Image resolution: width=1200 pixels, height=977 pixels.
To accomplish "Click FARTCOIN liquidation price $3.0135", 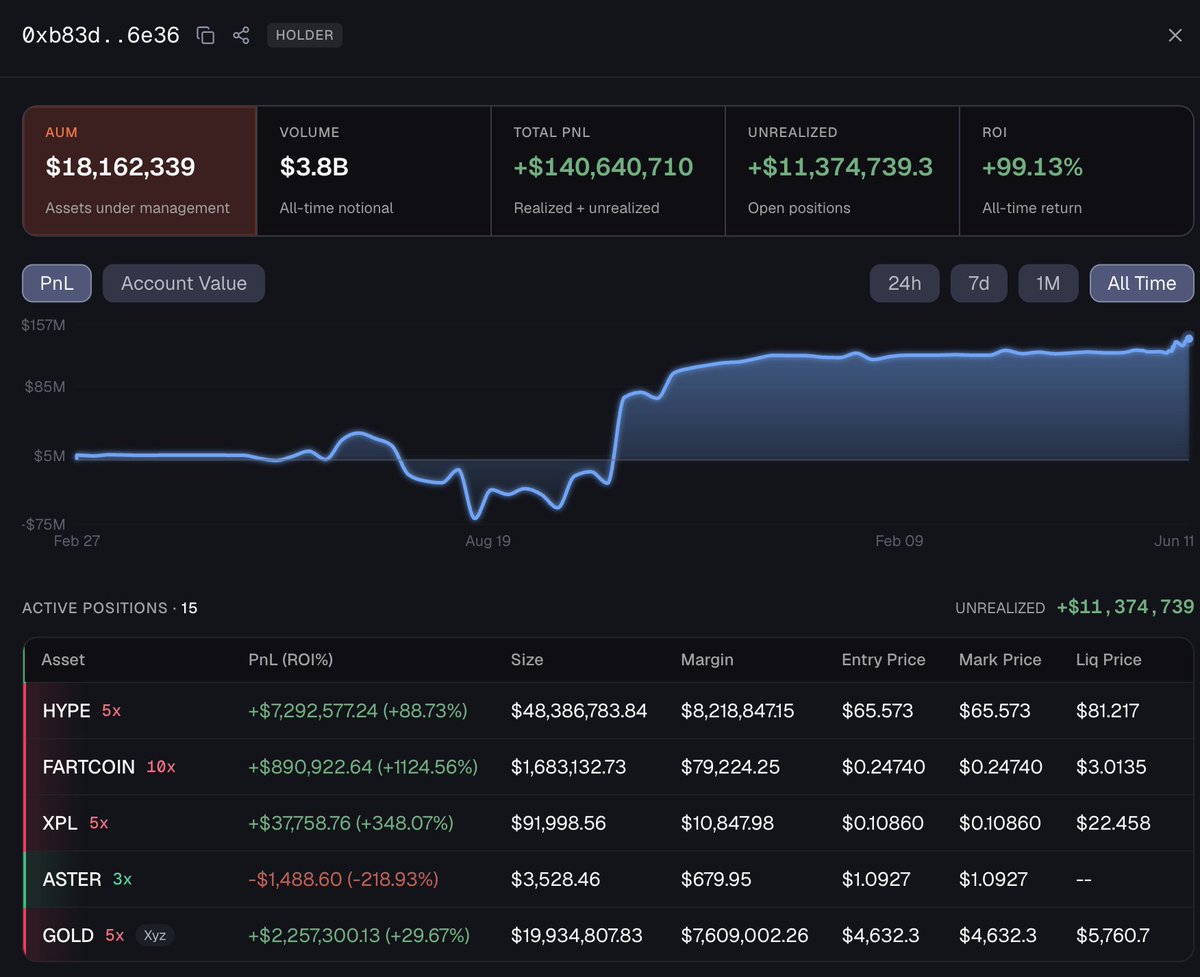I will point(1111,767).
